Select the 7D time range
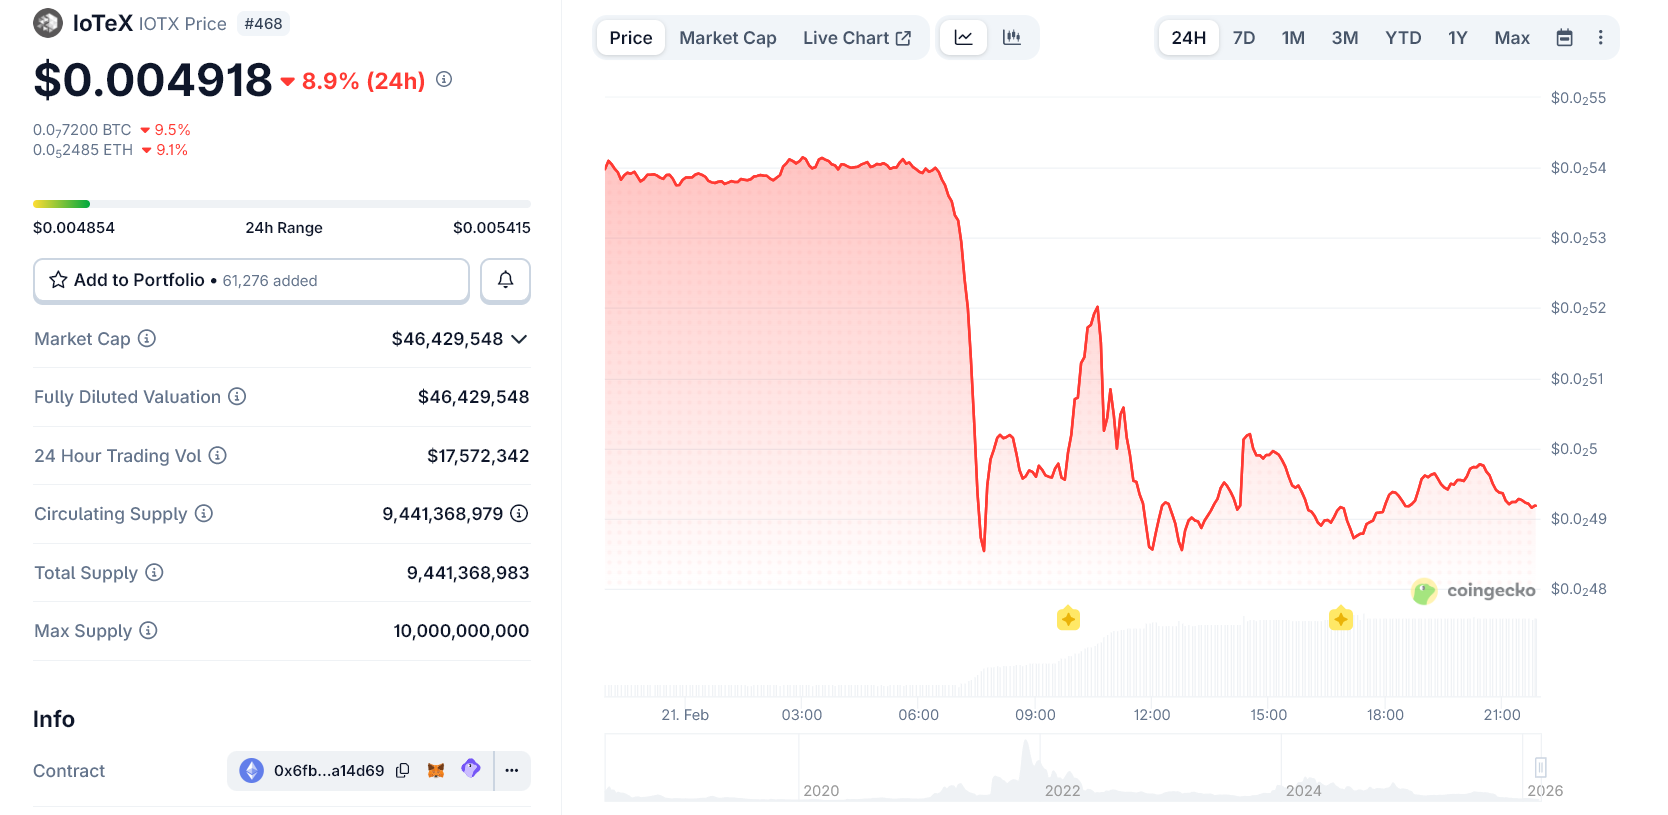The height and width of the screenshot is (815, 1668). pos(1243,38)
